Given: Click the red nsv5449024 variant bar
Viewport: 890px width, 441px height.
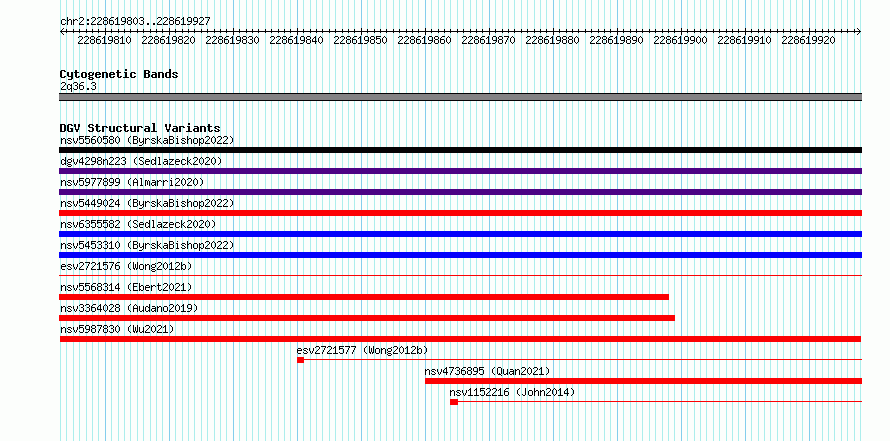Looking at the screenshot, I should coord(460,213).
